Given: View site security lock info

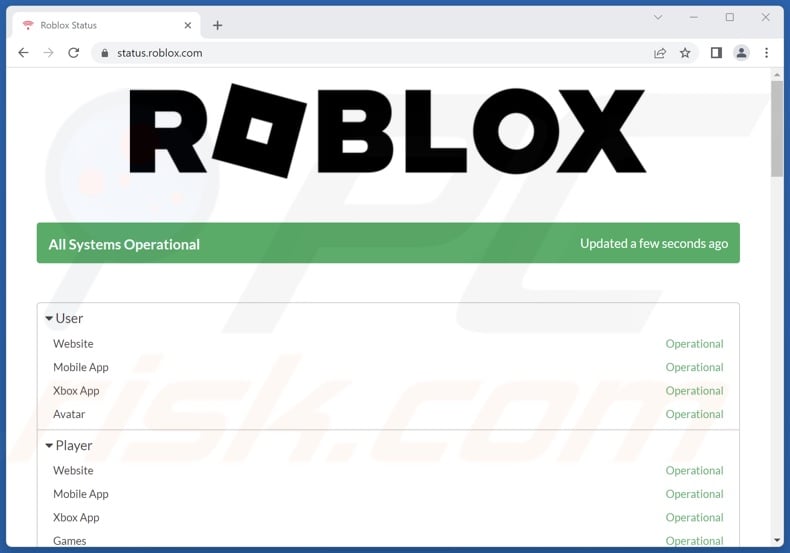Looking at the screenshot, I should [x=105, y=53].
